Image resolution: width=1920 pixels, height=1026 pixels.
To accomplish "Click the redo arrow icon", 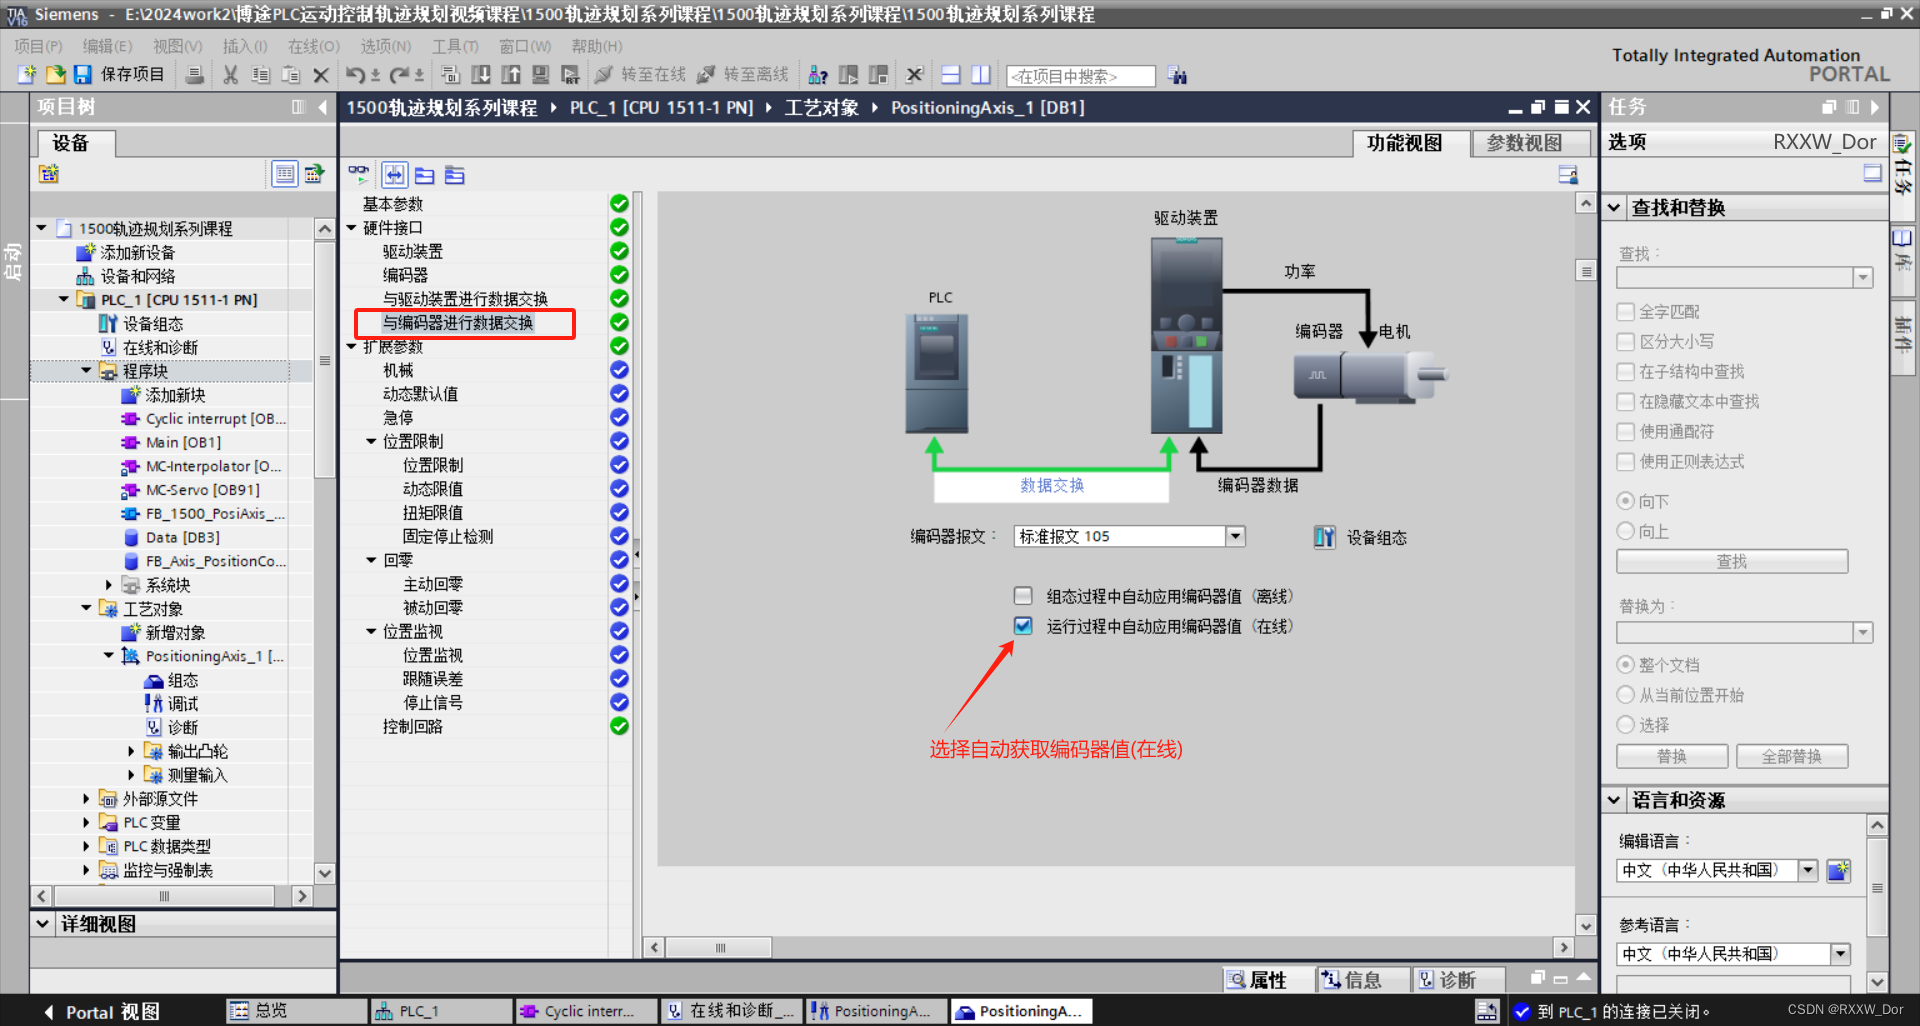I will pos(400,75).
